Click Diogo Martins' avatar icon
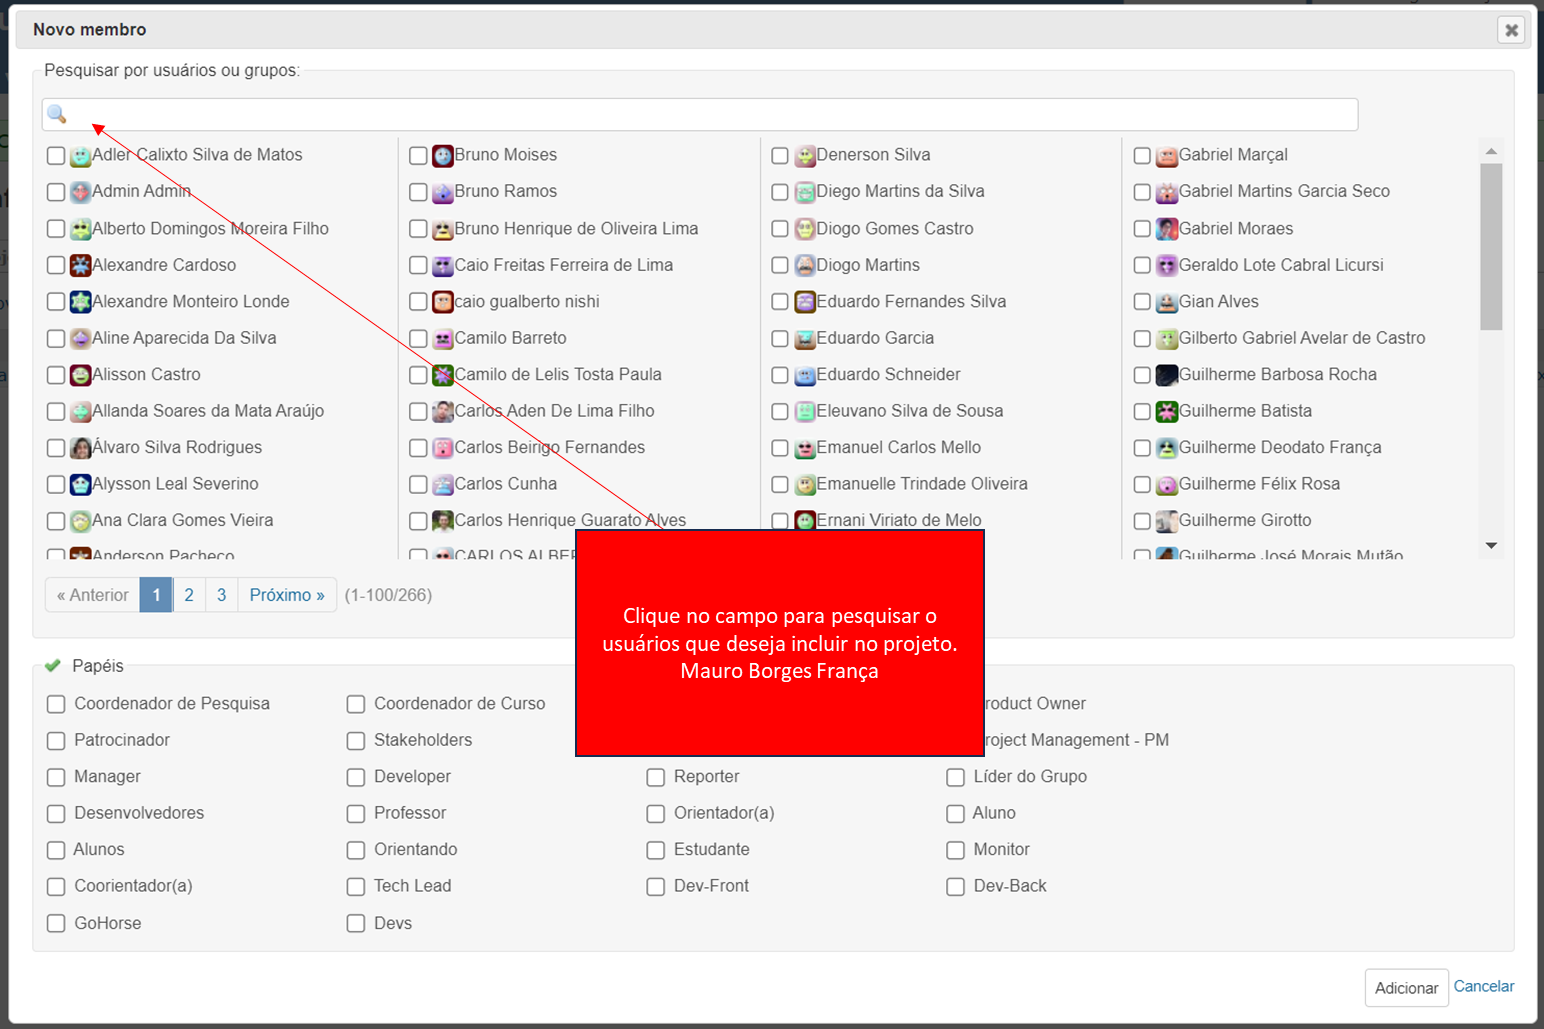Viewport: 1544px width, 1029px height. pos(805,266)
